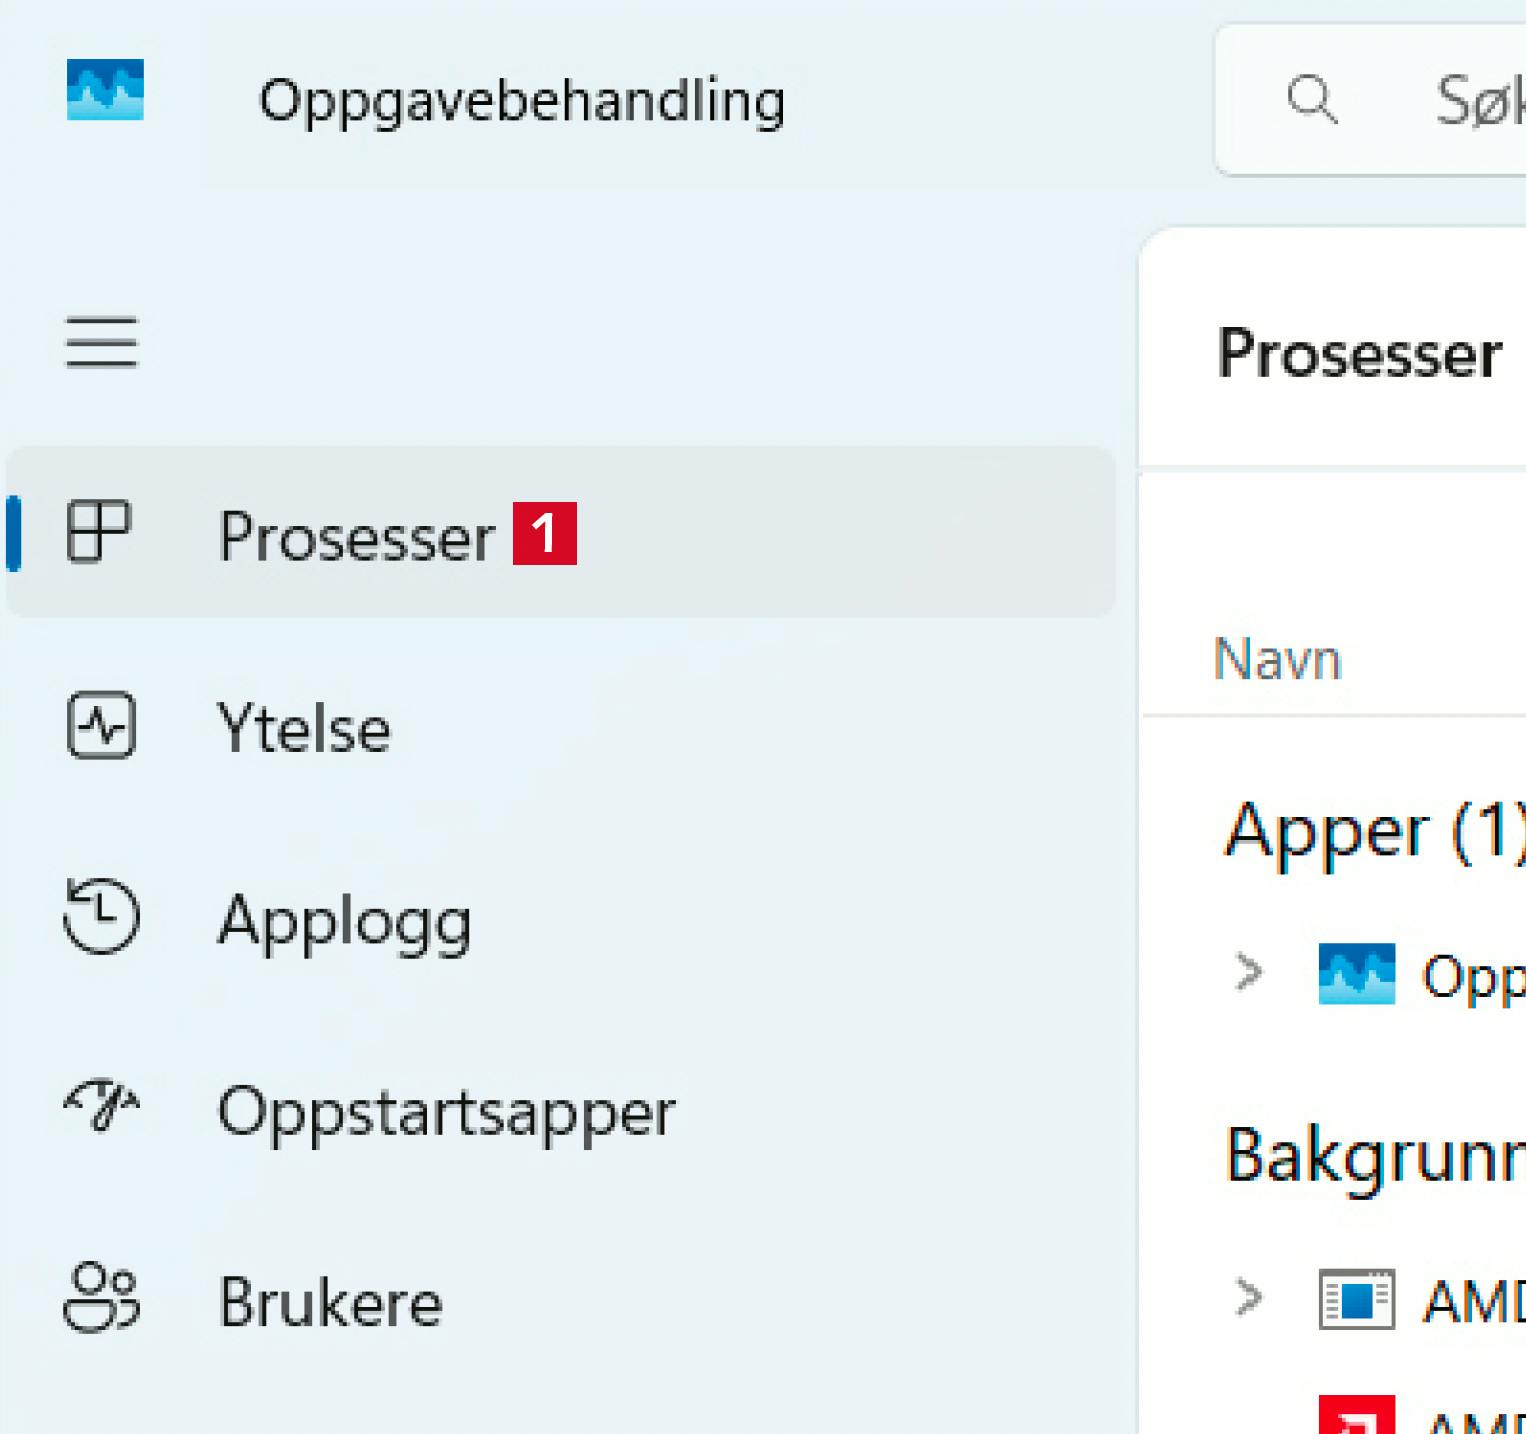Open the Brukere page
The width and height of the screenshot is (1526, 1434).
330,1302
